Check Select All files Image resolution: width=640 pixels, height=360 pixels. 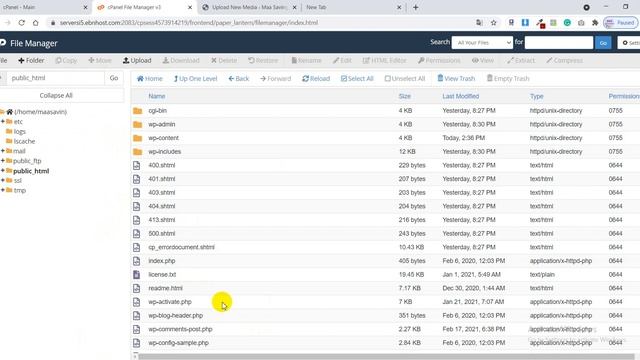pos(357,78)
